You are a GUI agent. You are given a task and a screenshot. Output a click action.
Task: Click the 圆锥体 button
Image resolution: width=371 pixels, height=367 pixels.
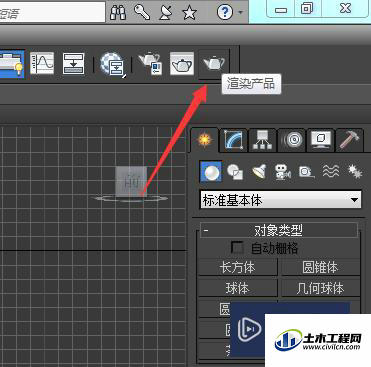(x=321, y=267)
